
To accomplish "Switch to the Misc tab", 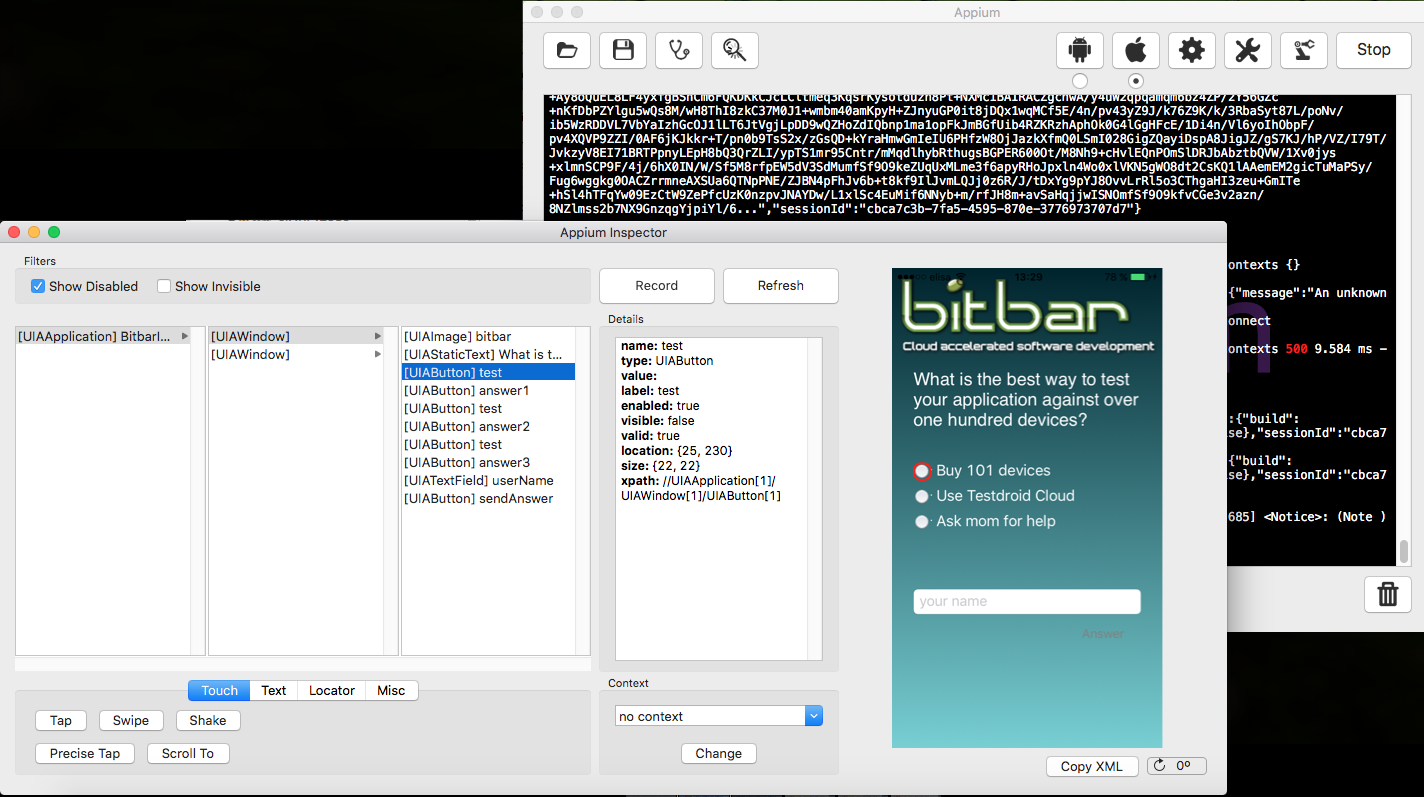I will [x=391, y=690].
